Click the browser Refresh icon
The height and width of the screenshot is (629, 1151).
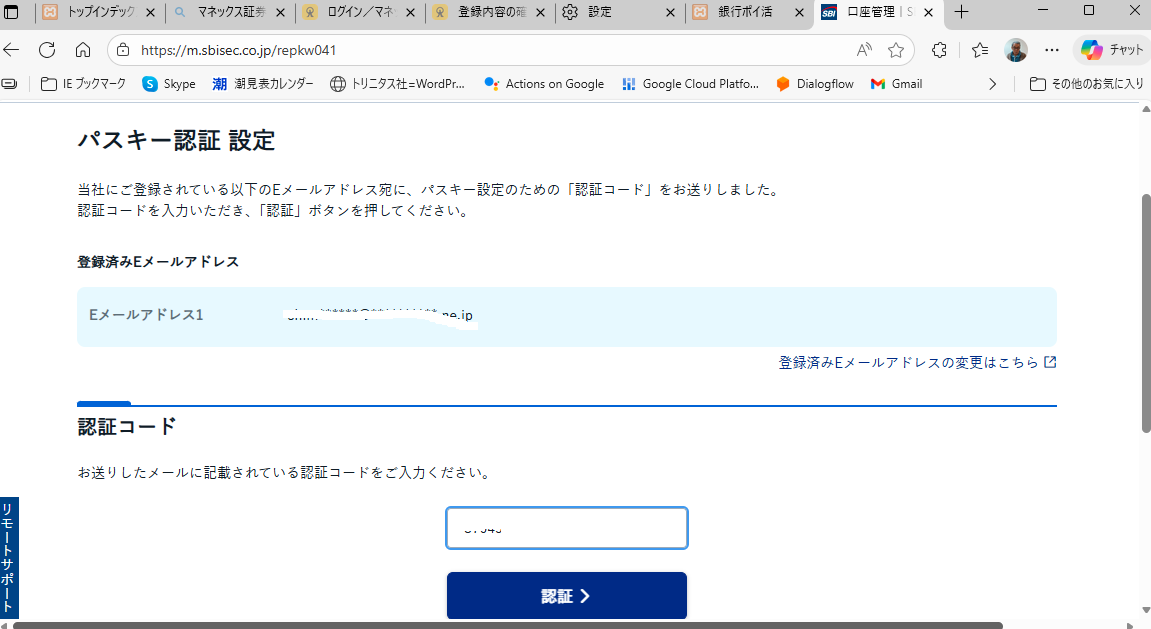click(47, 50)
